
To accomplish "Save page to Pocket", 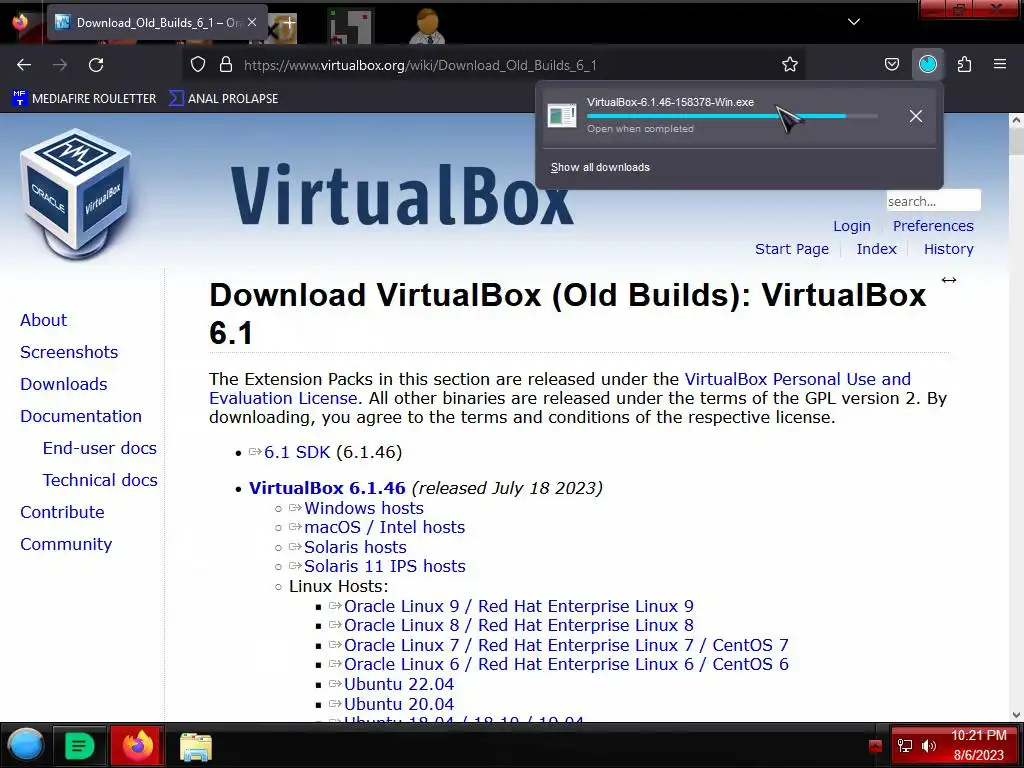I will 891,65.
